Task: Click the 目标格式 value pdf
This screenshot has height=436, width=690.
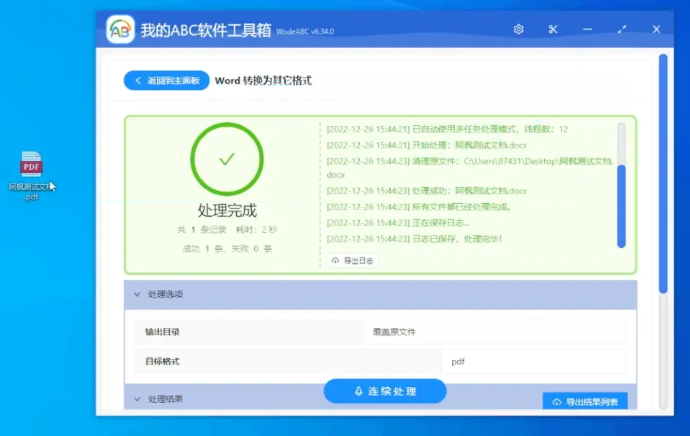Action: coord(458,362)
